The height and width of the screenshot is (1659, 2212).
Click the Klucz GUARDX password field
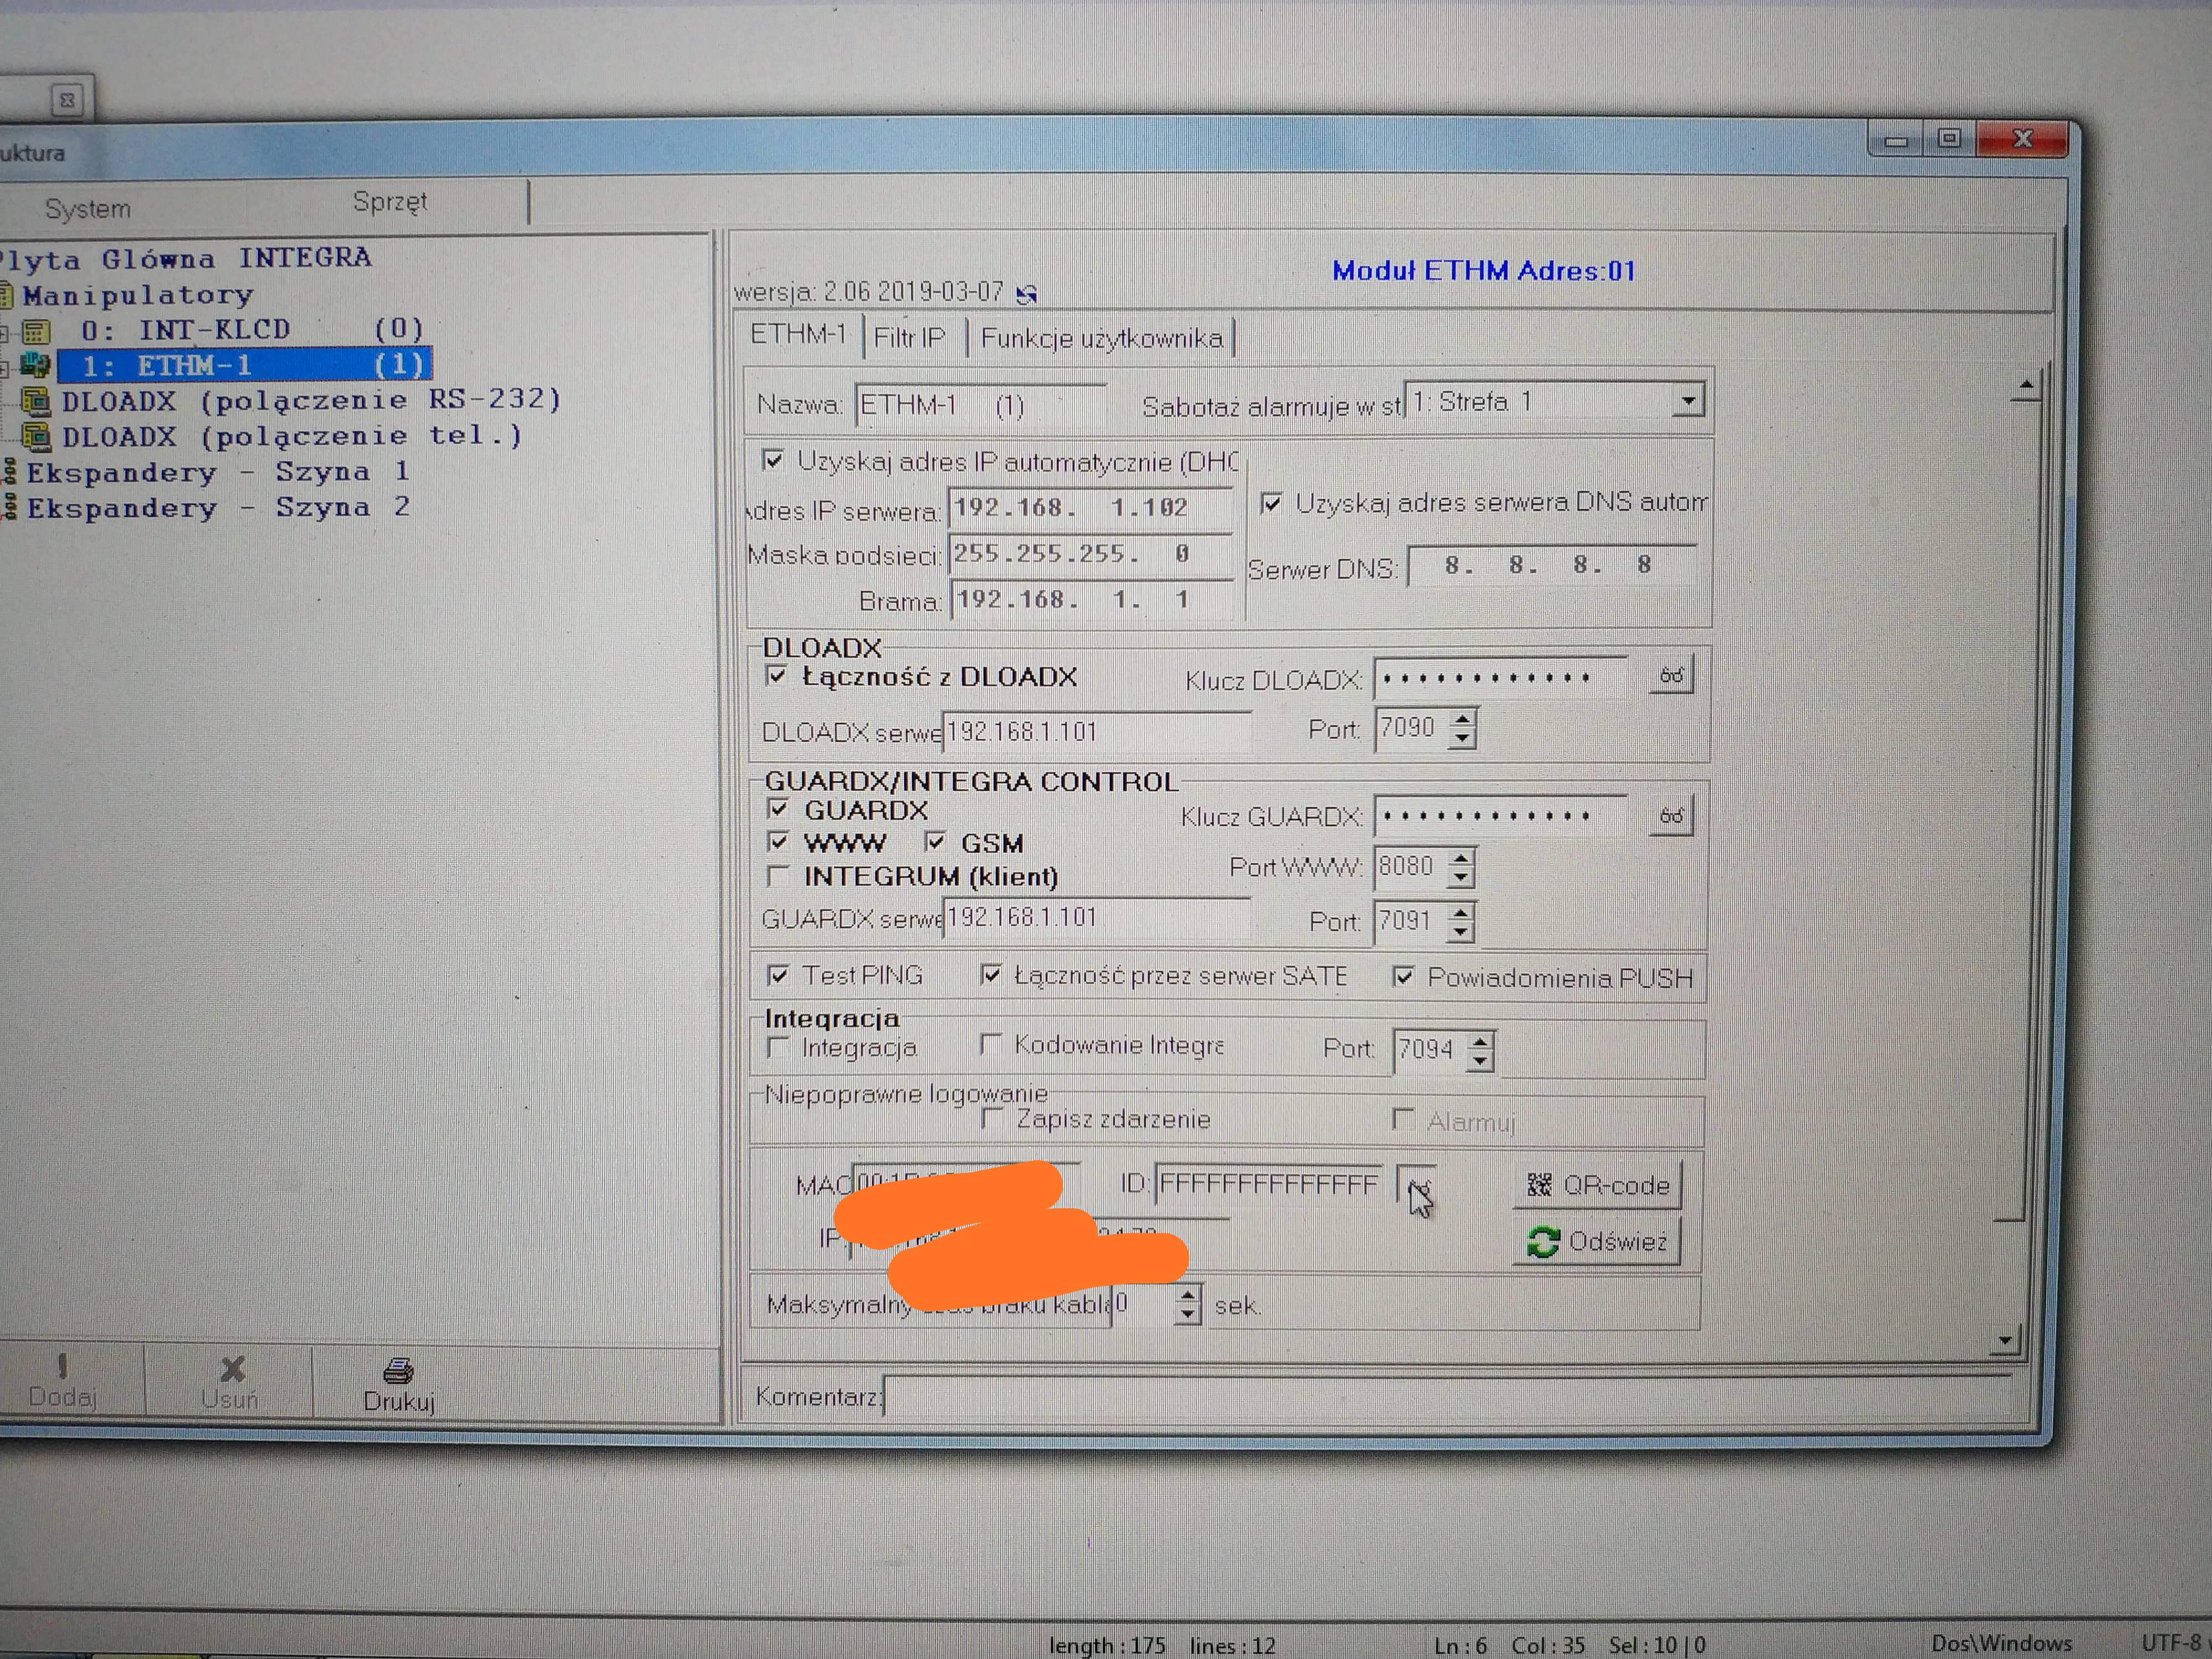1501,816
